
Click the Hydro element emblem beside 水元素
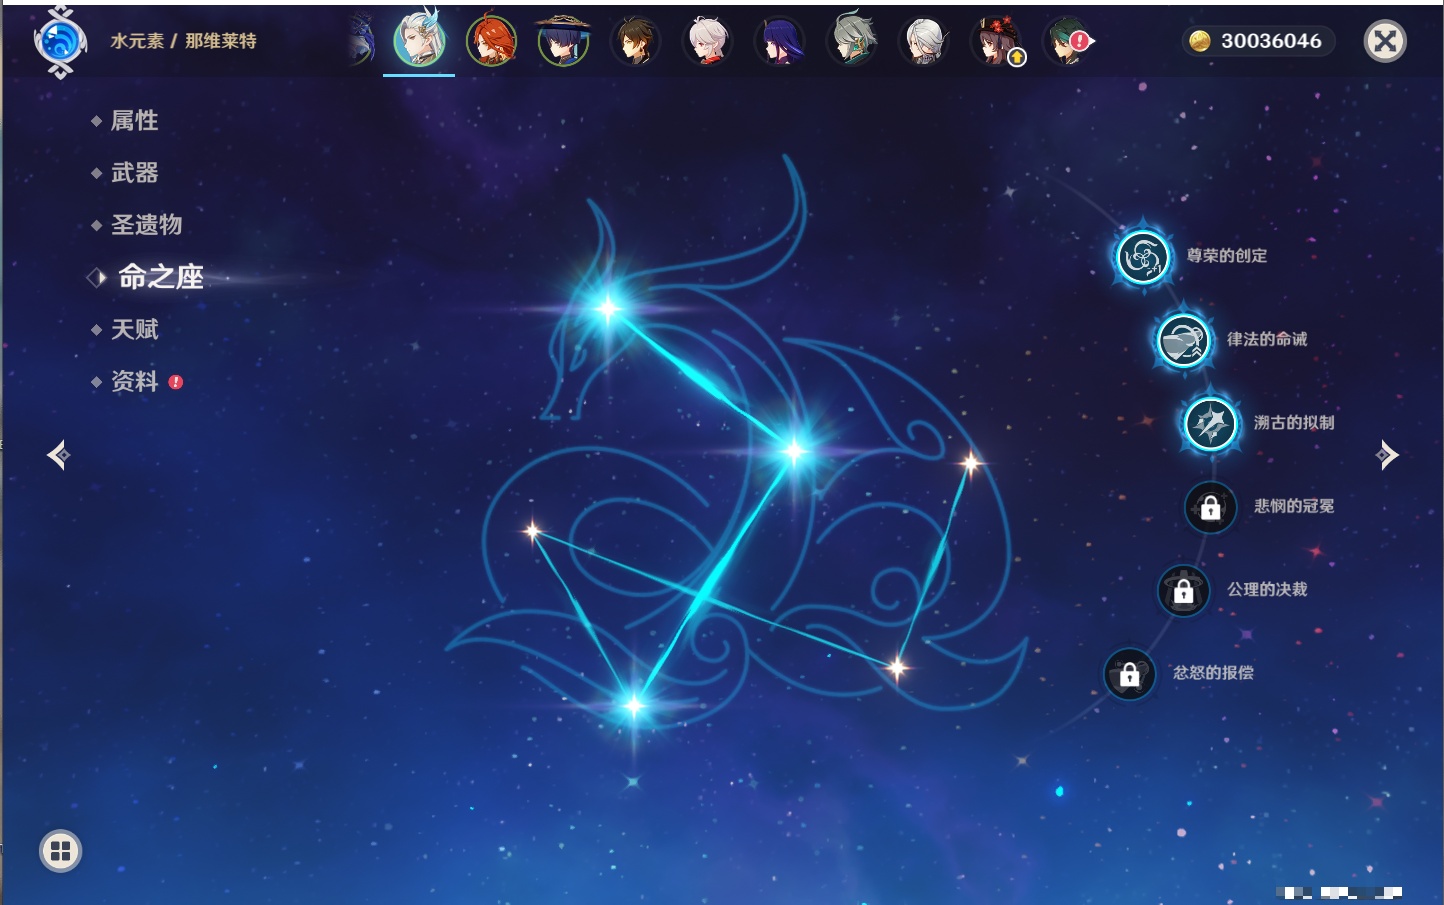pos(60,42)
